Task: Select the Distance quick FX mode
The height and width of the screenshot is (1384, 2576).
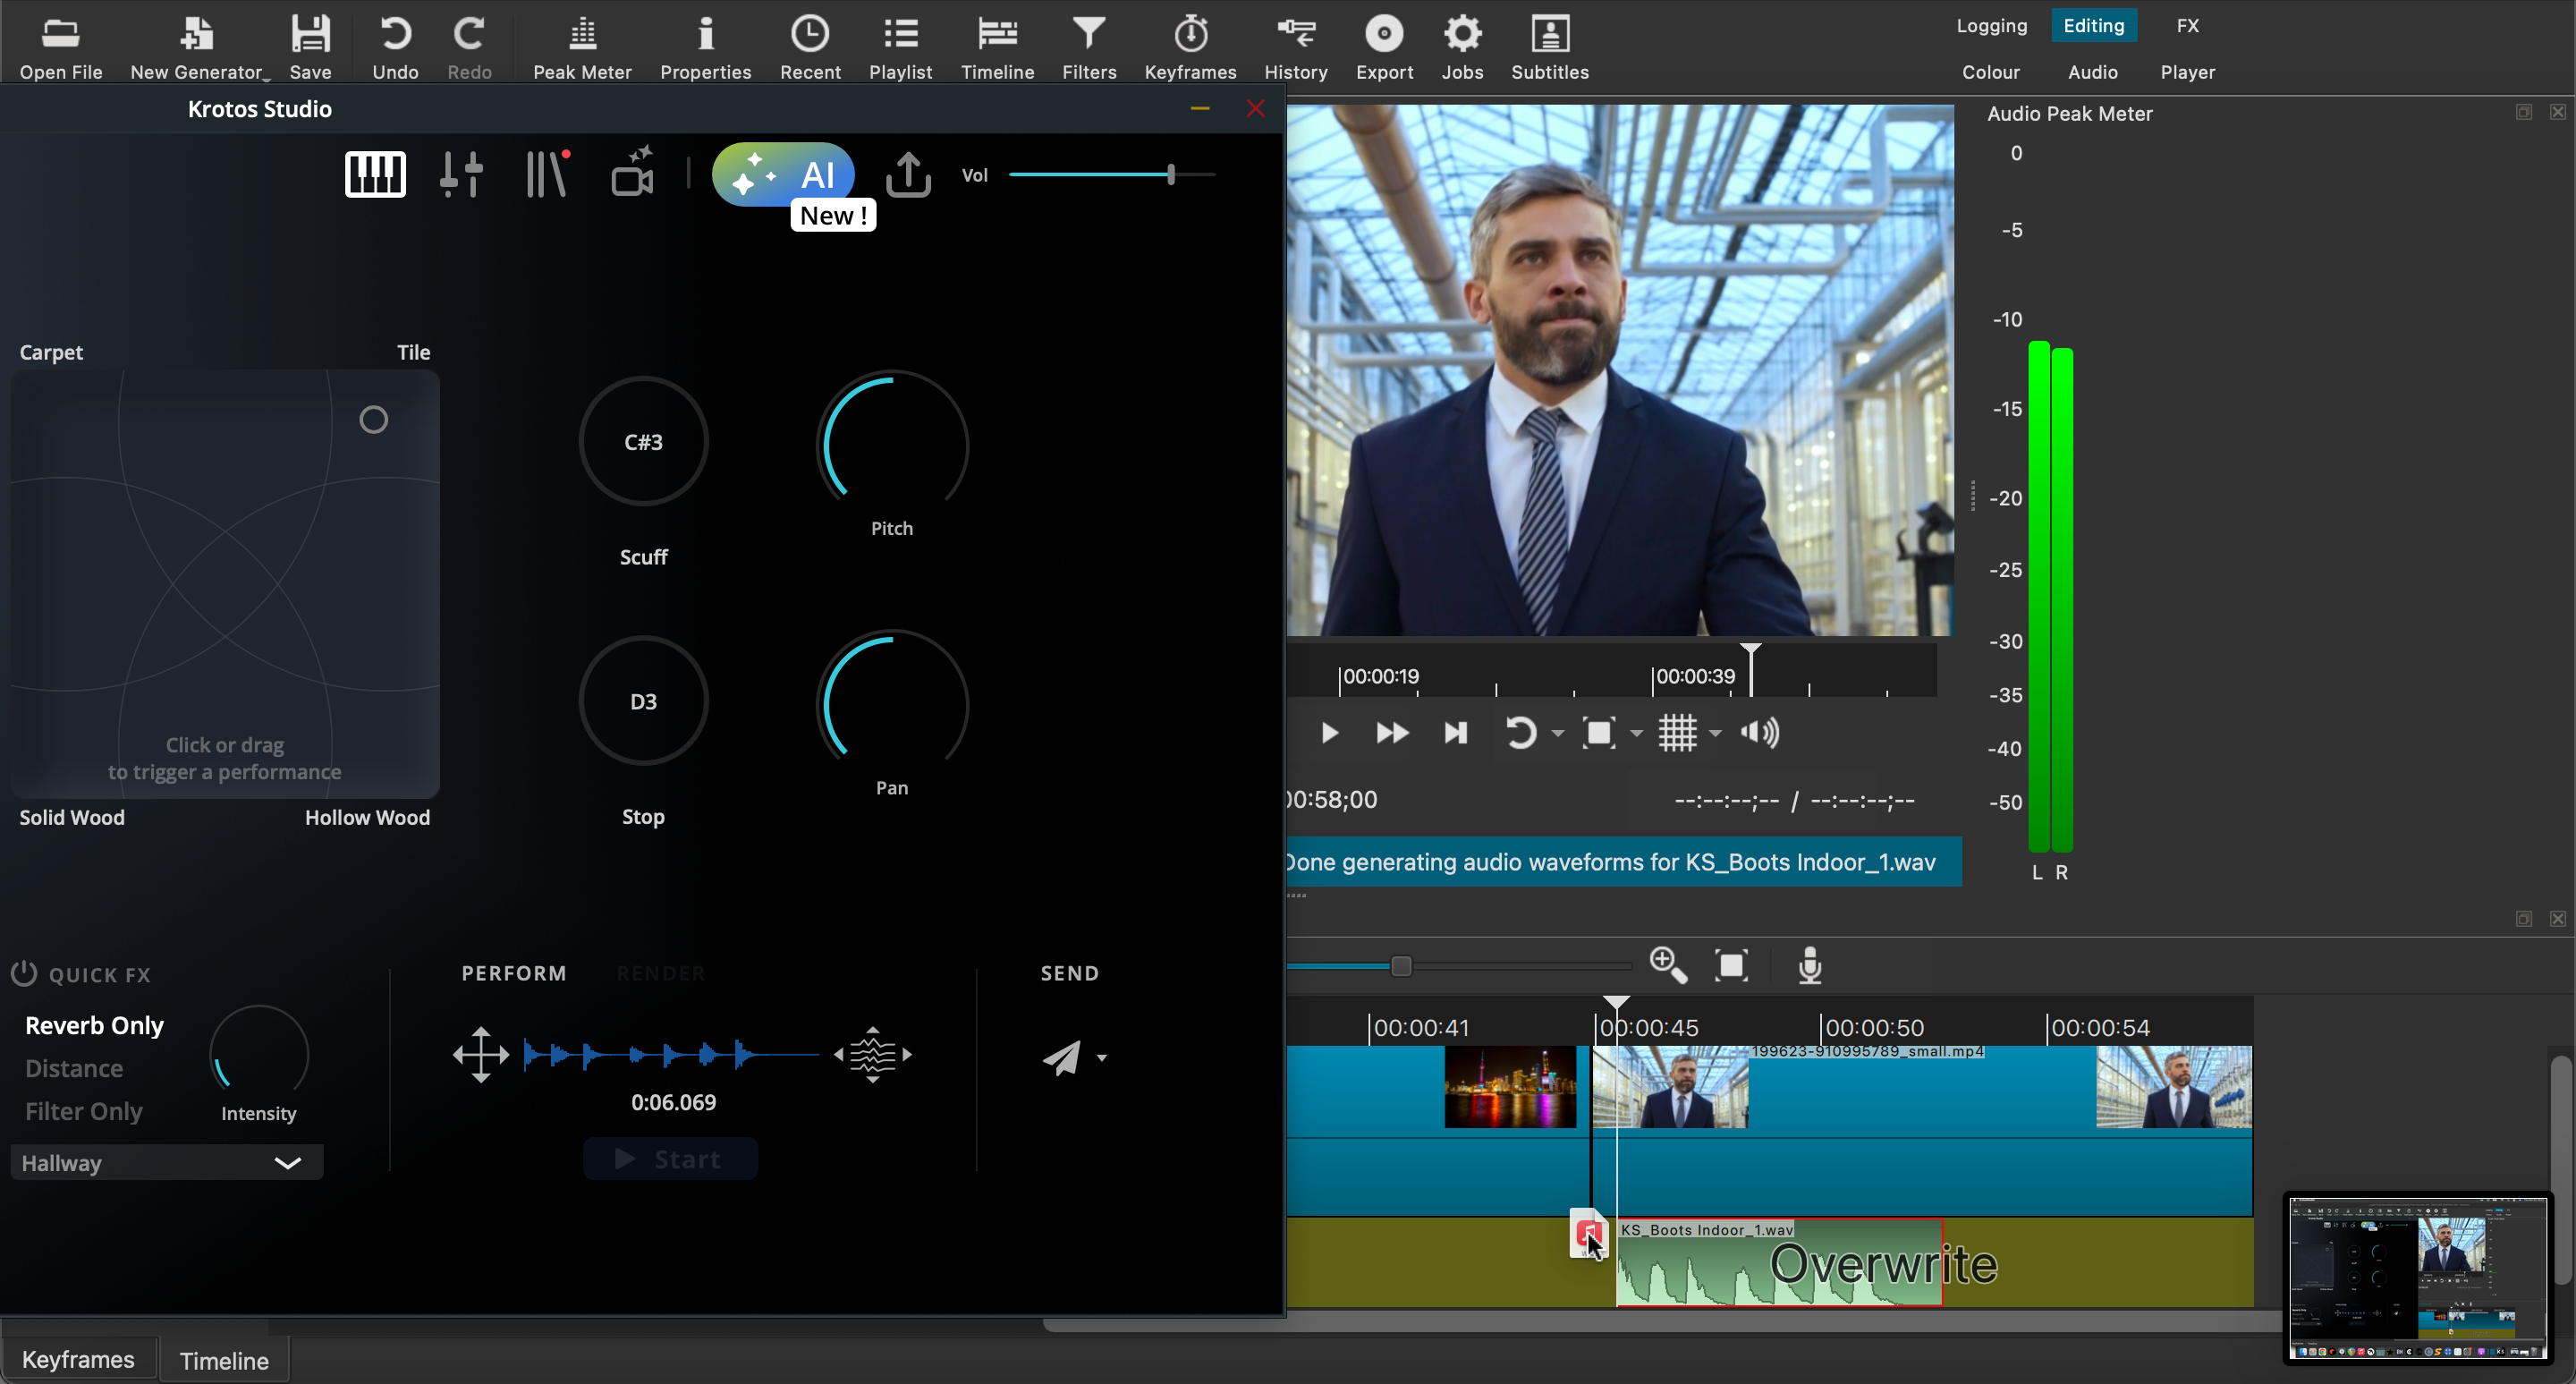Action: point(74,1068)
